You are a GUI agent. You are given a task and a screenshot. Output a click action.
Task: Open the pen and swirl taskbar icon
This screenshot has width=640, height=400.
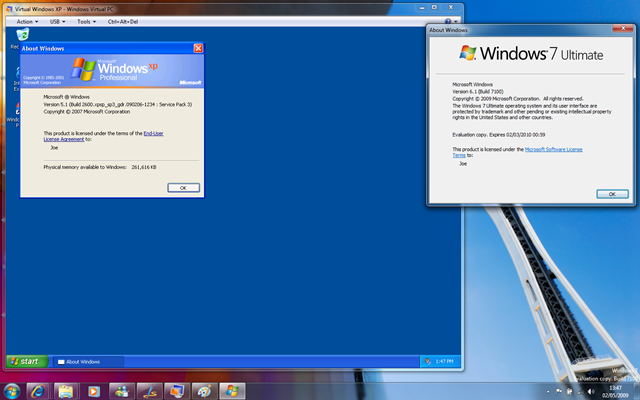(x=149, y=391)
